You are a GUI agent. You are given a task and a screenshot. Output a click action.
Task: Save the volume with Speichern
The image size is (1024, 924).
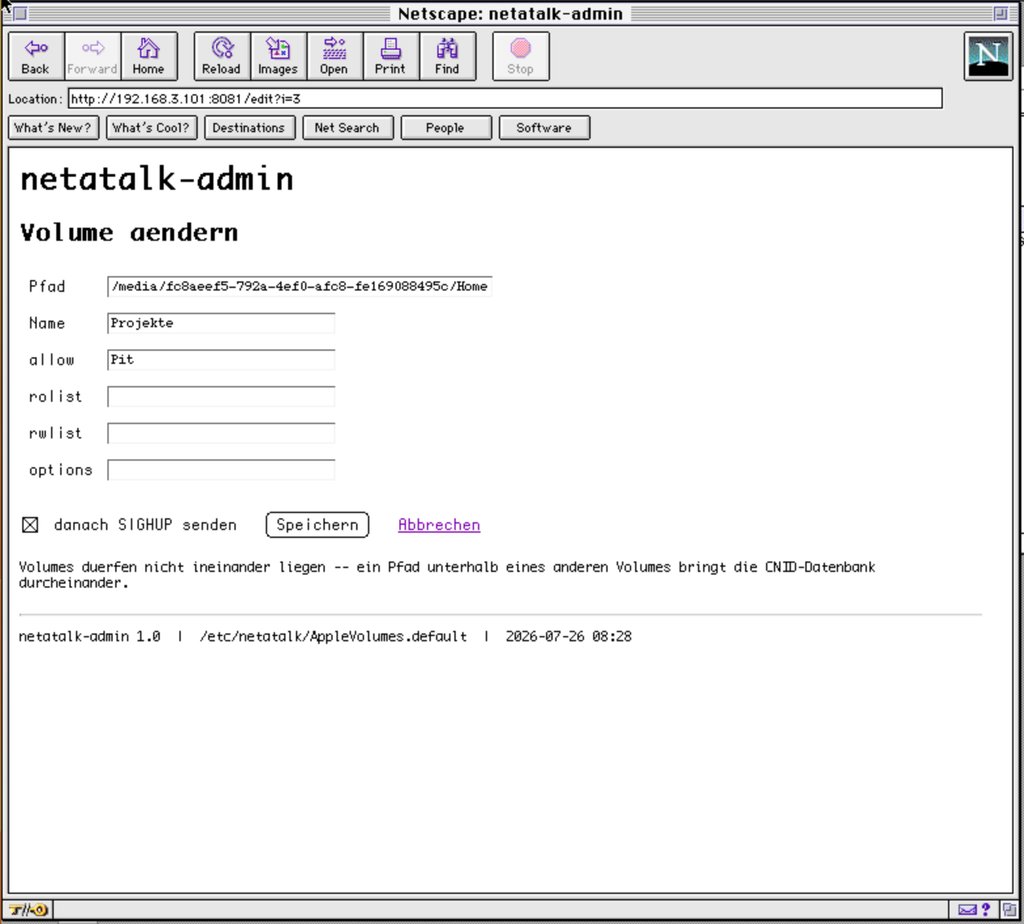317,524
